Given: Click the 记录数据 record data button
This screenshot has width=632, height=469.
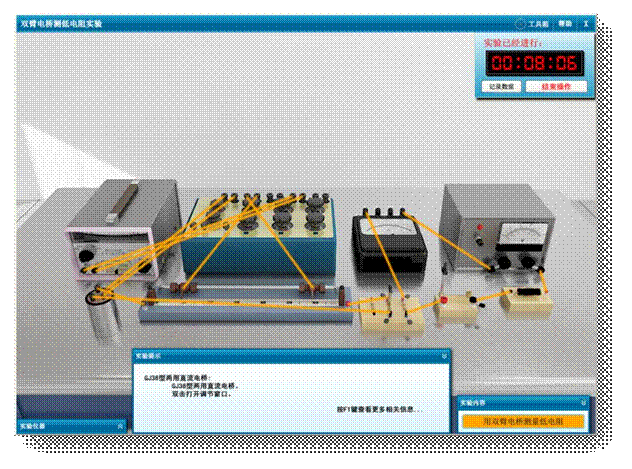Looking at the screenshot, I should [x=501, y=87].
